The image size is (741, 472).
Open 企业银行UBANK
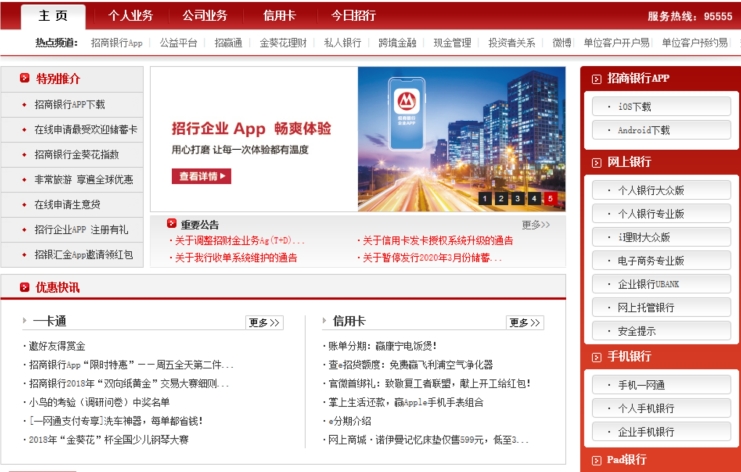pyautogui.click(x=661, y=284)
